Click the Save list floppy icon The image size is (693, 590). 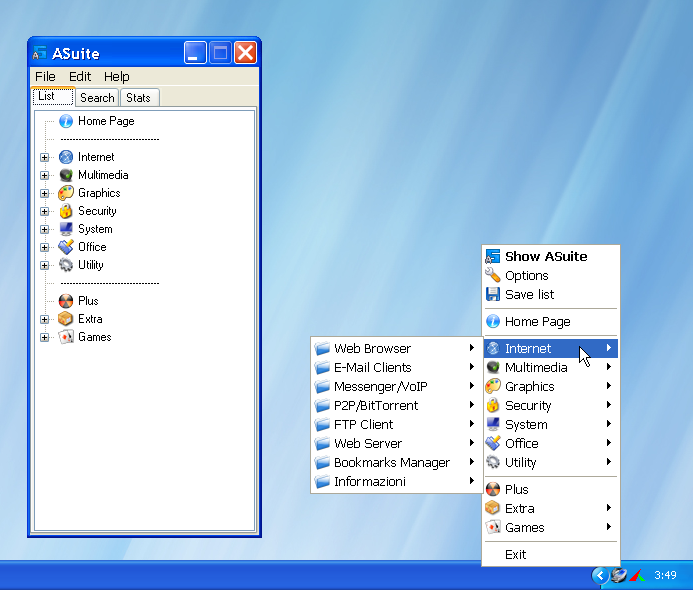point(493,294)
